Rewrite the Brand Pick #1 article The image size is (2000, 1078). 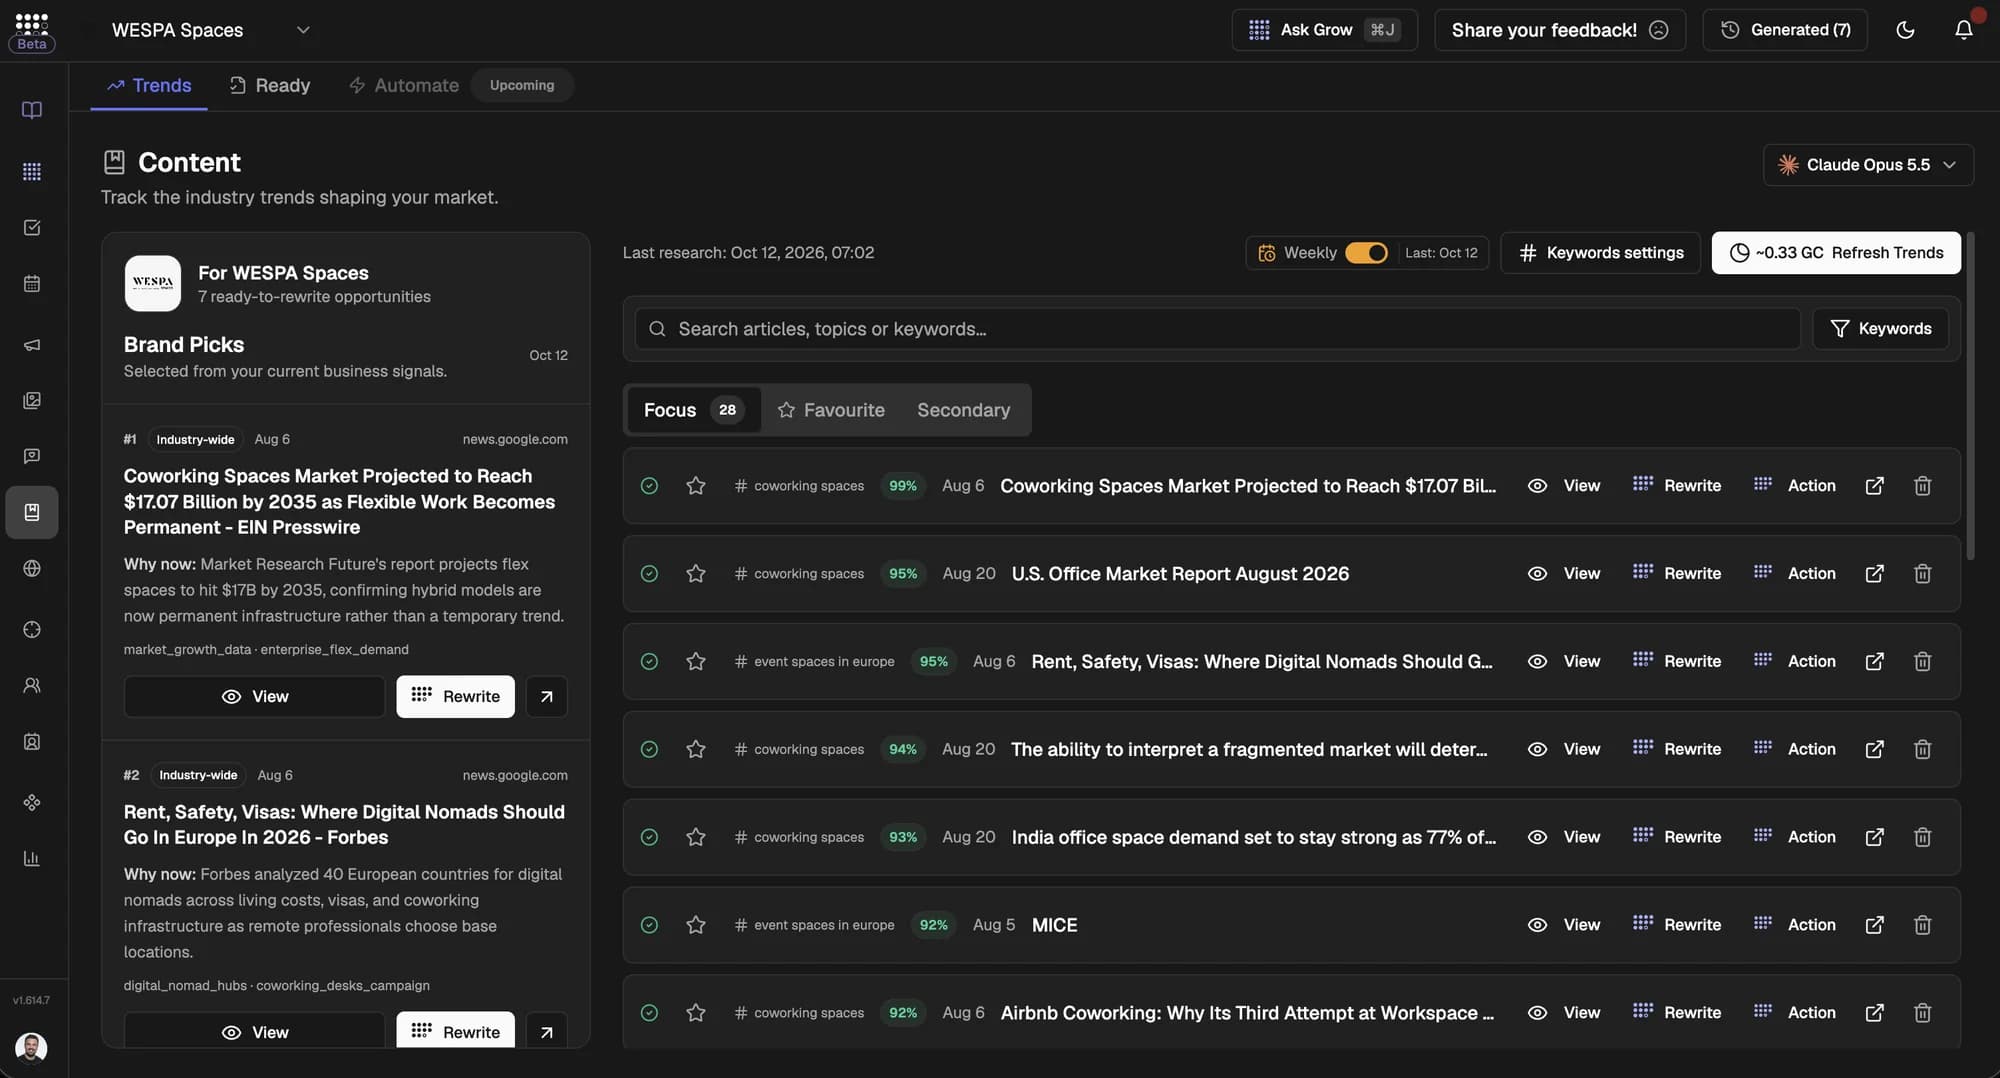[455, 696]
